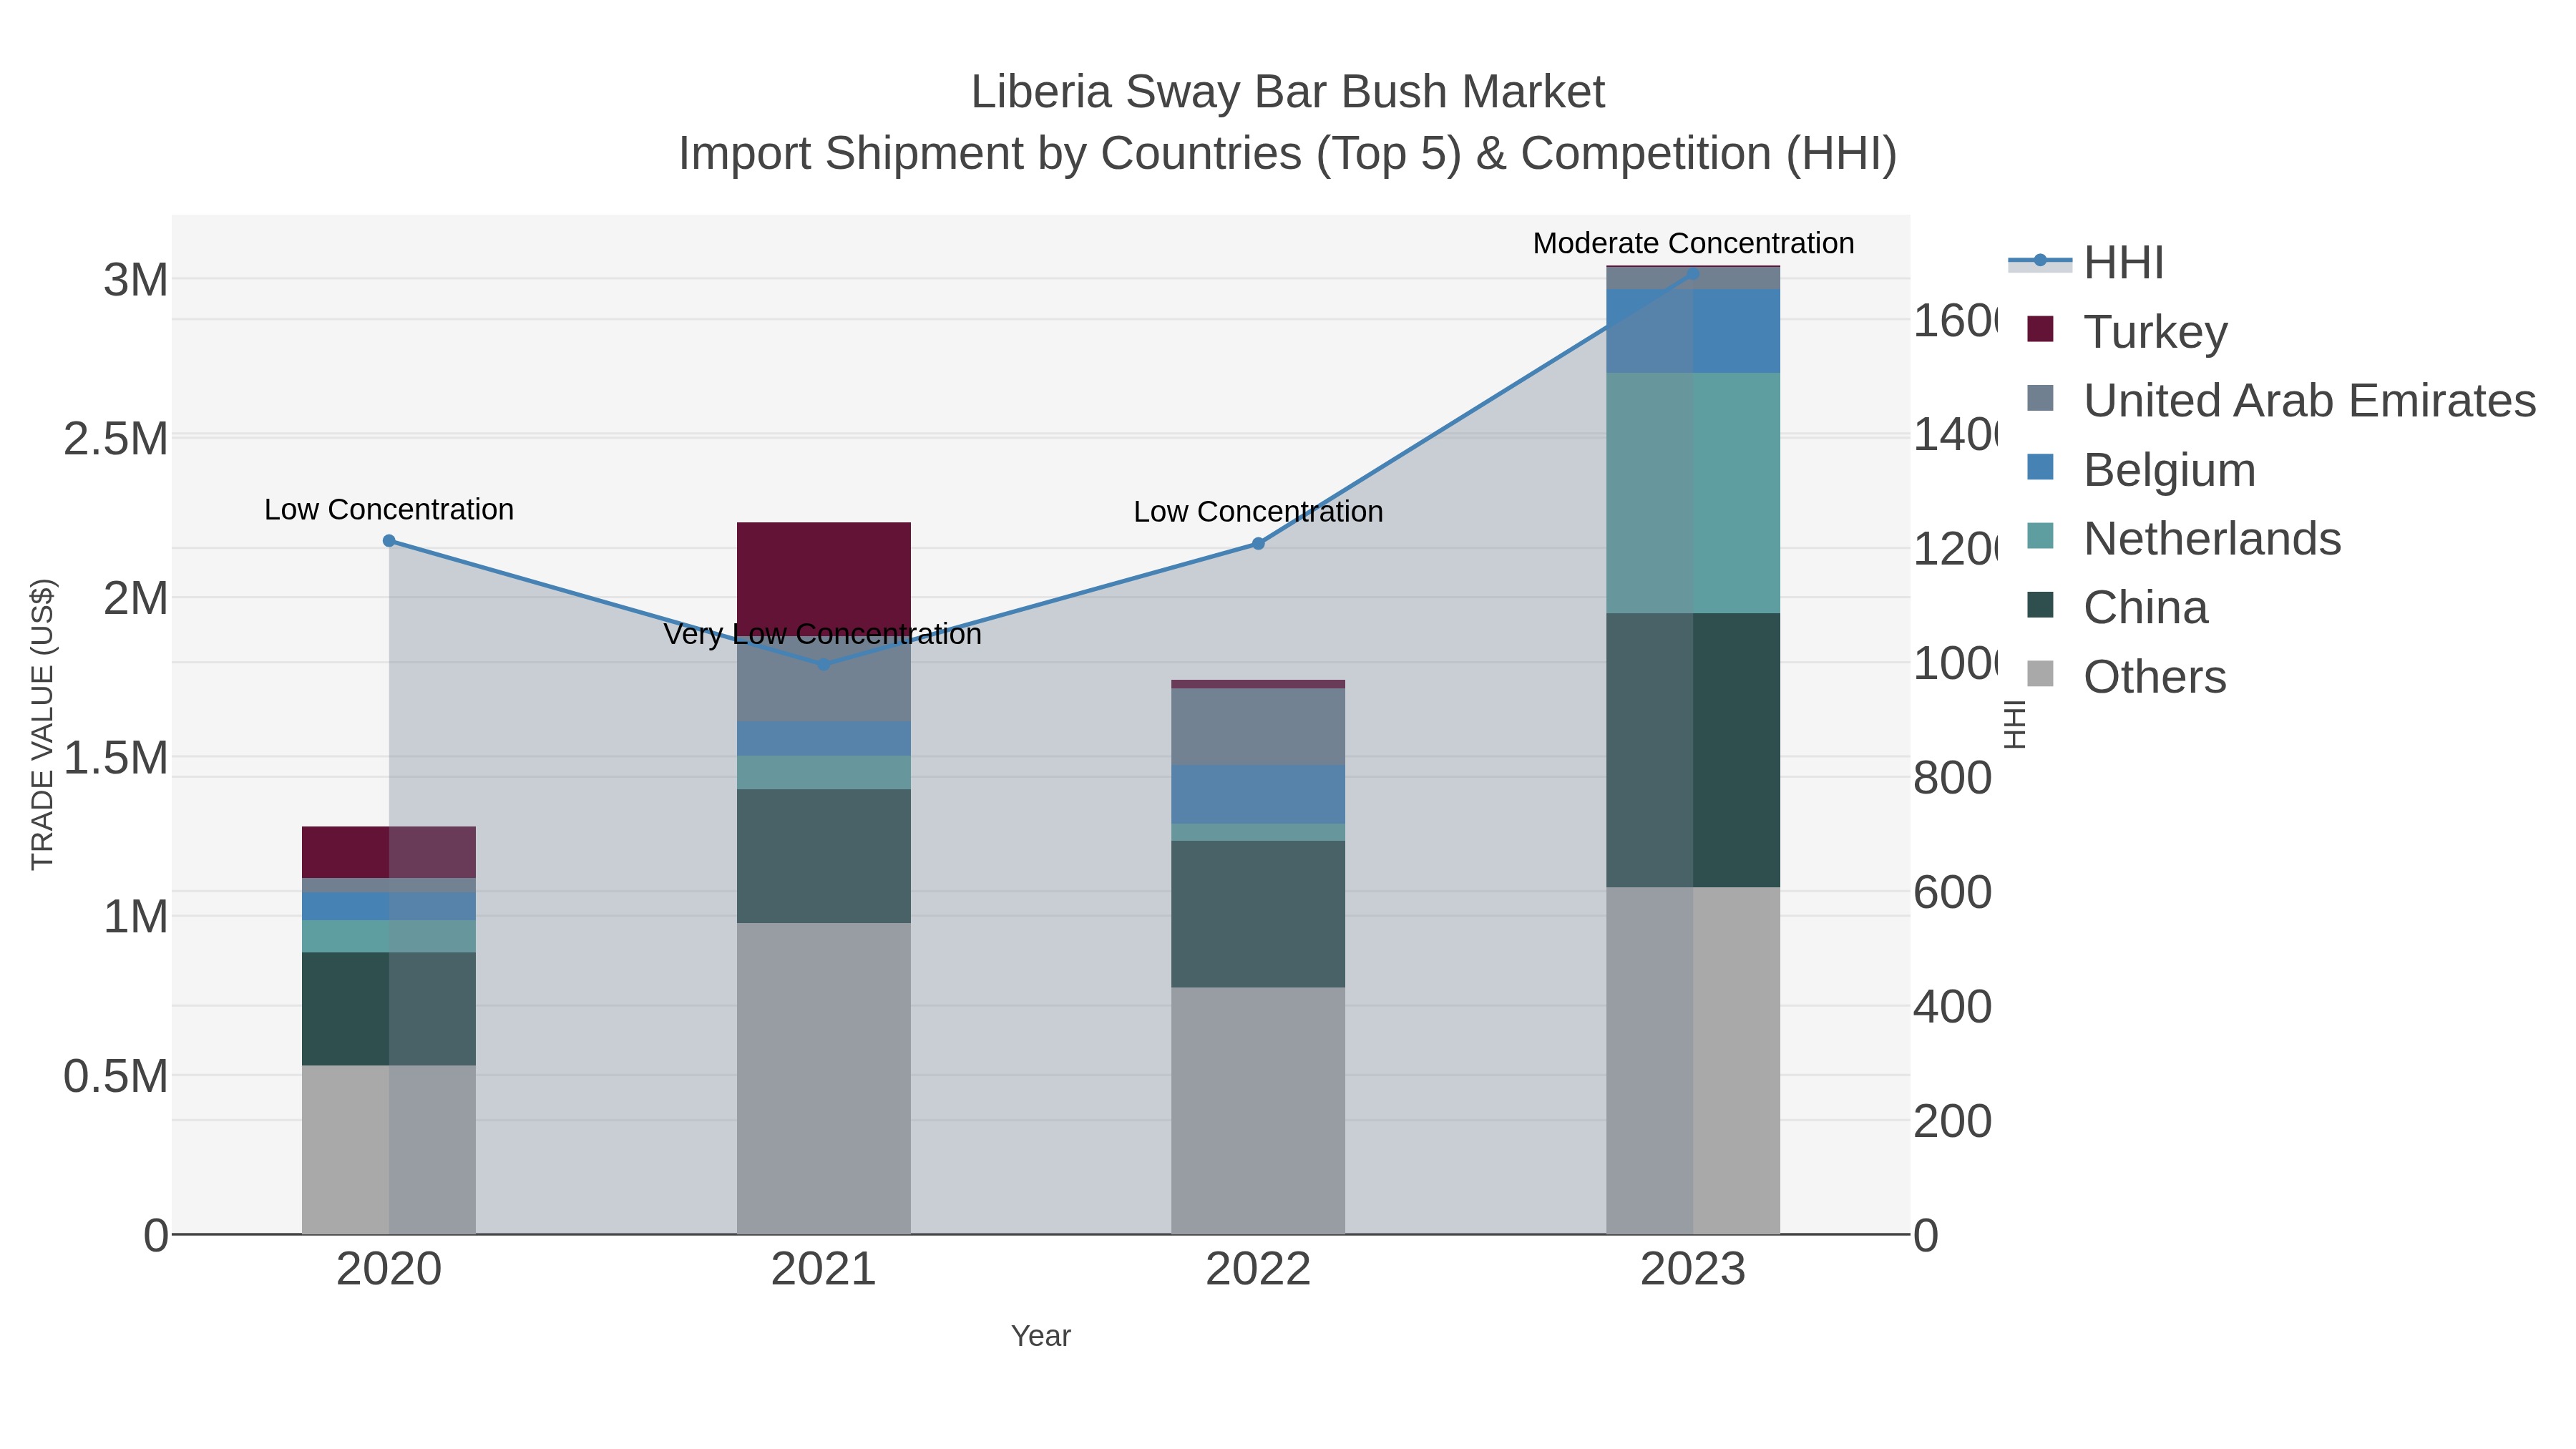Click the Belgium segment in 2022 bar
This screenshot has height=1449, width=2576.
pyautogui.click(x=1258, y=795)
